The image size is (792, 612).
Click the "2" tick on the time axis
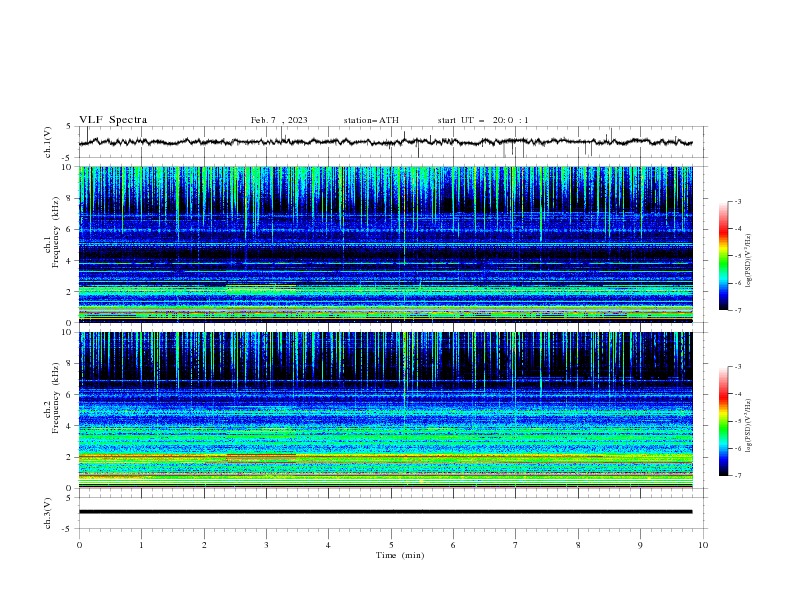tap(204, 545)
